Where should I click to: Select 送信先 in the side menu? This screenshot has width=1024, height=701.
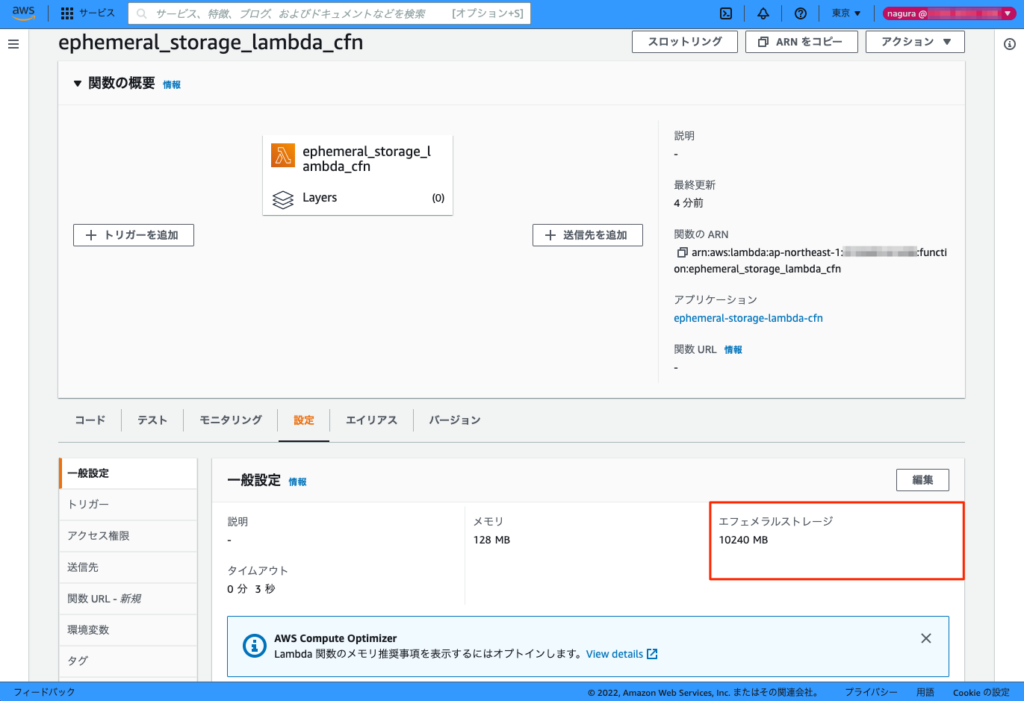tap(128, 567)
